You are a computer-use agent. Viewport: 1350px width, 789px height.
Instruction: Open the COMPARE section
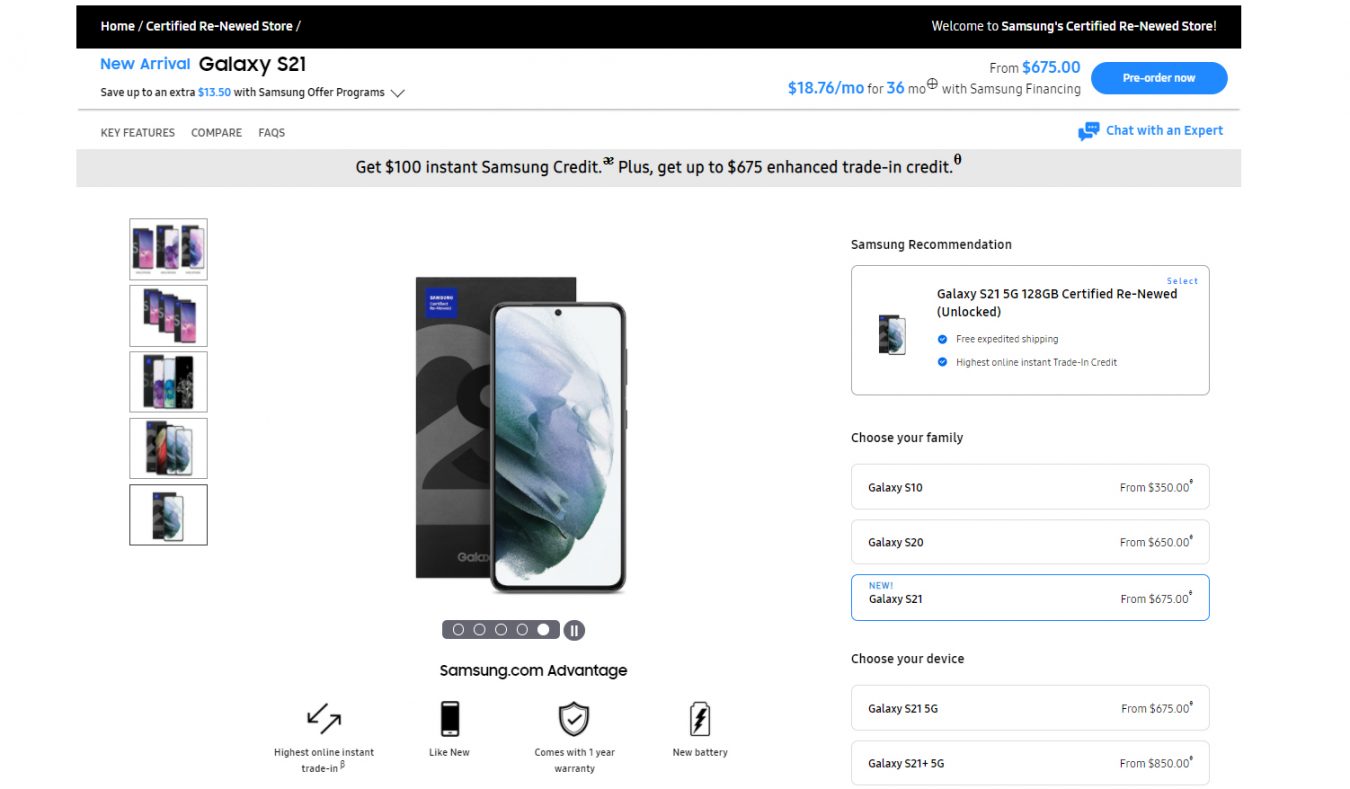[217, 133]
